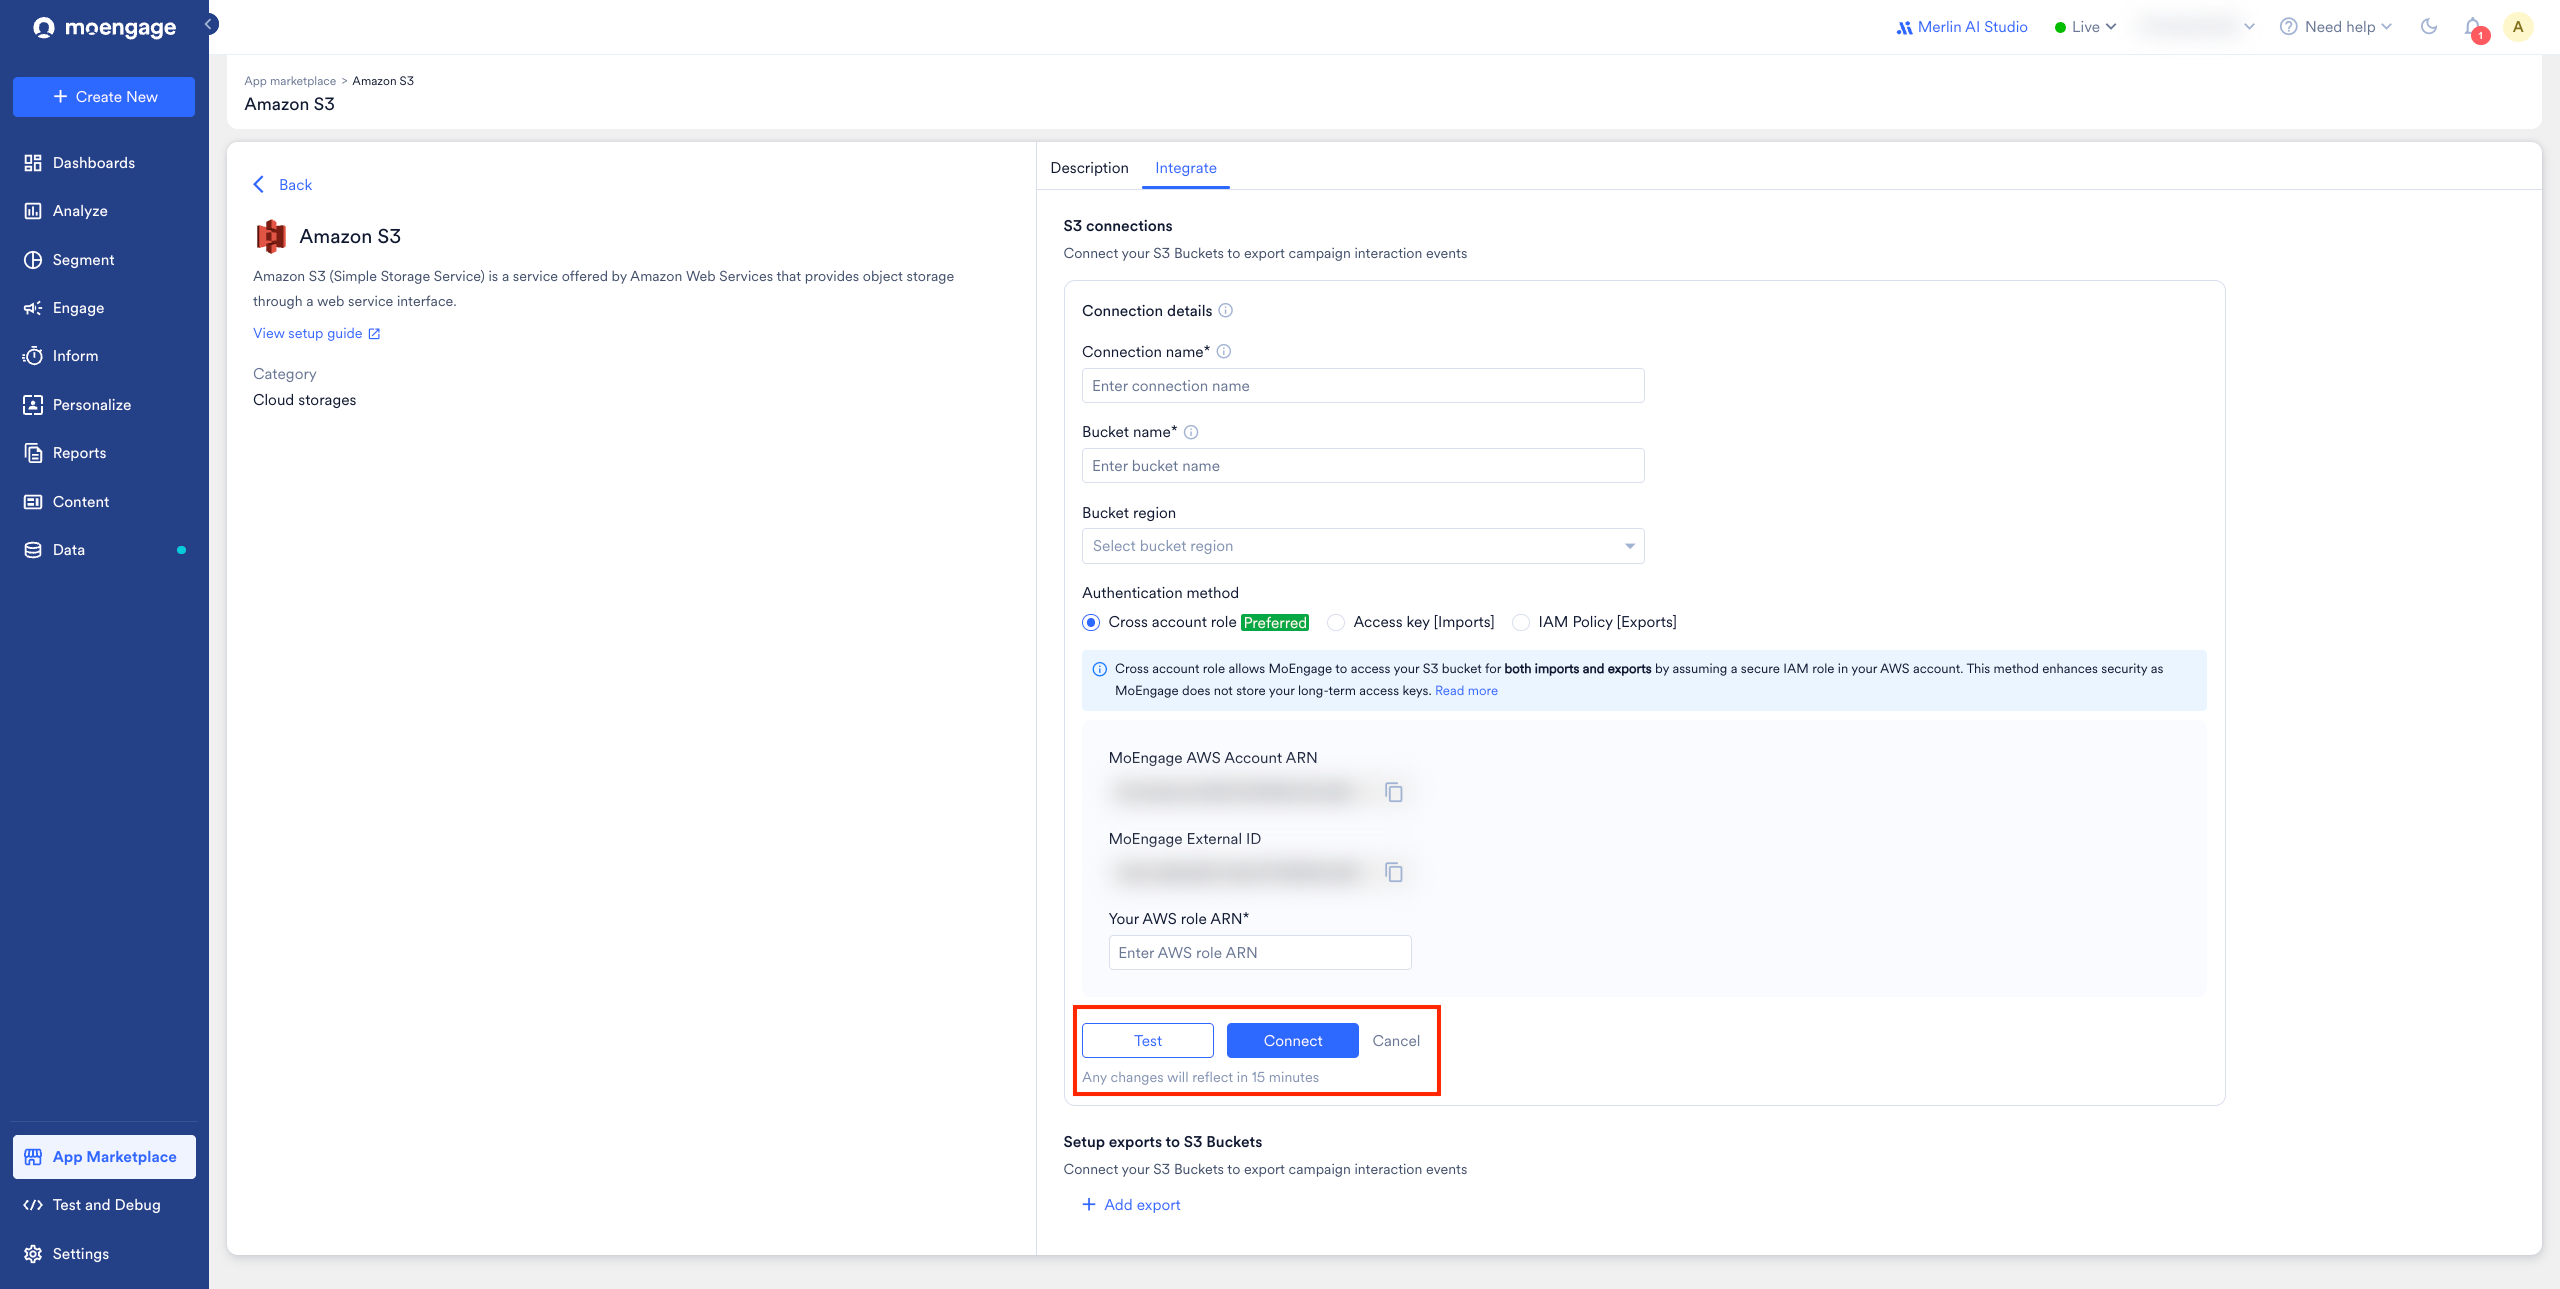Open the notifications bell
The image size is (2560, 1289).
(2473, 27)
